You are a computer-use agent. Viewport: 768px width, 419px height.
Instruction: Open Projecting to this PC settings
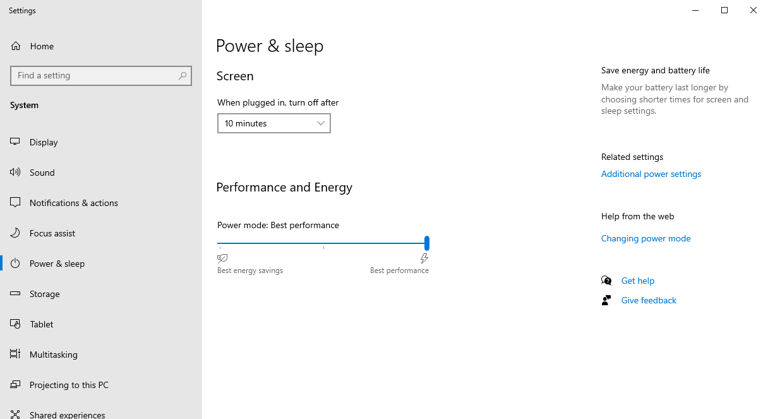(69, 385)
